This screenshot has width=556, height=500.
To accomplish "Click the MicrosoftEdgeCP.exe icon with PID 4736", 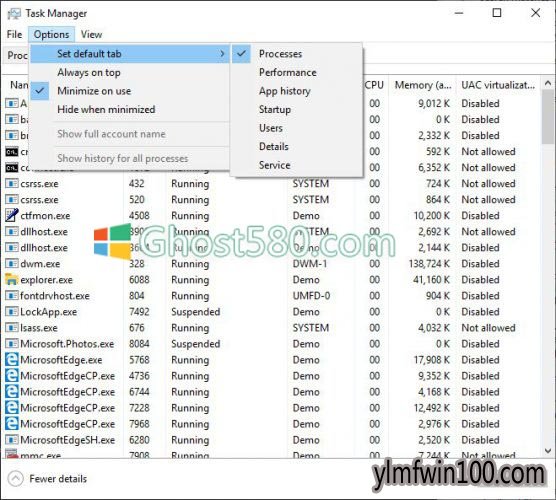I will click(12, 376).
